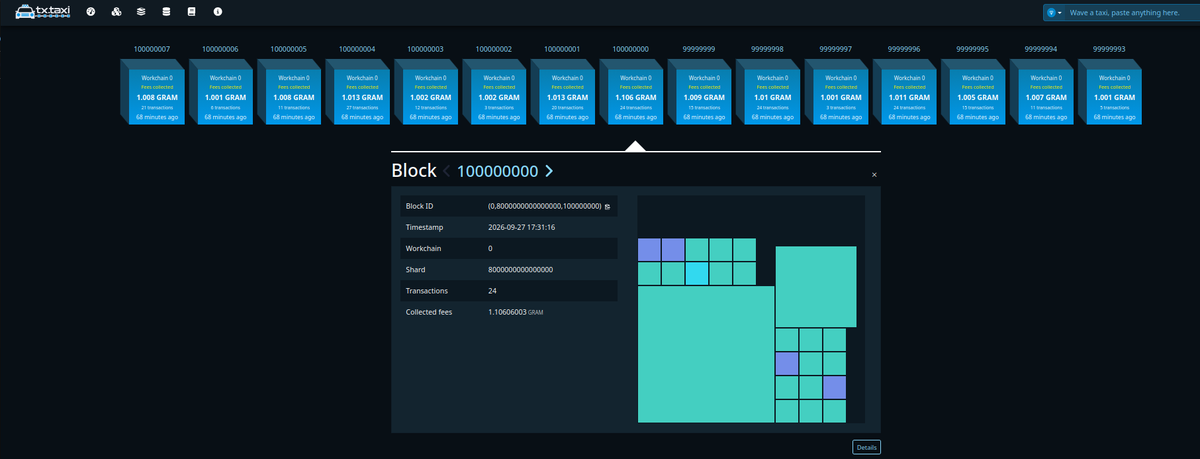Select block 100000007 cube

coord(155,92)
